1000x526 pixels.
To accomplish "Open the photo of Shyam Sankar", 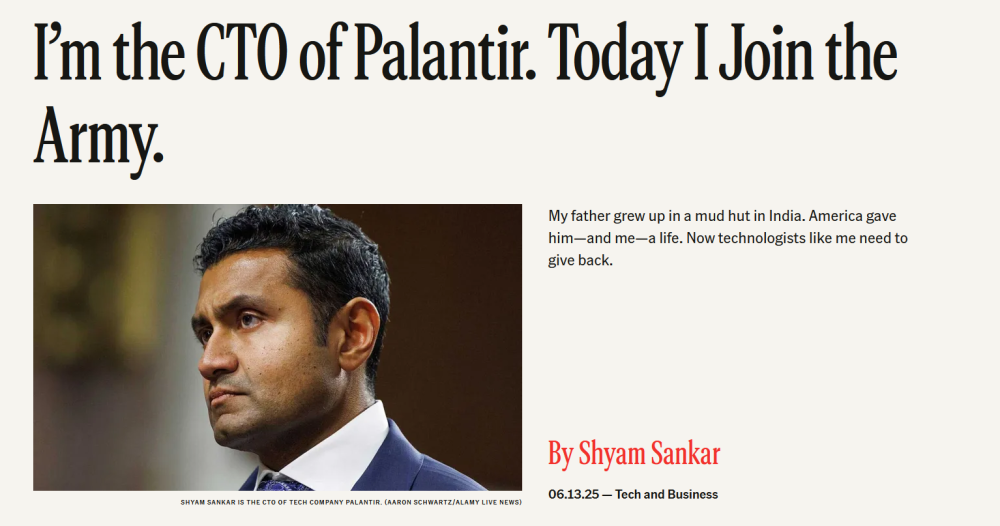I will pos(277,347).
